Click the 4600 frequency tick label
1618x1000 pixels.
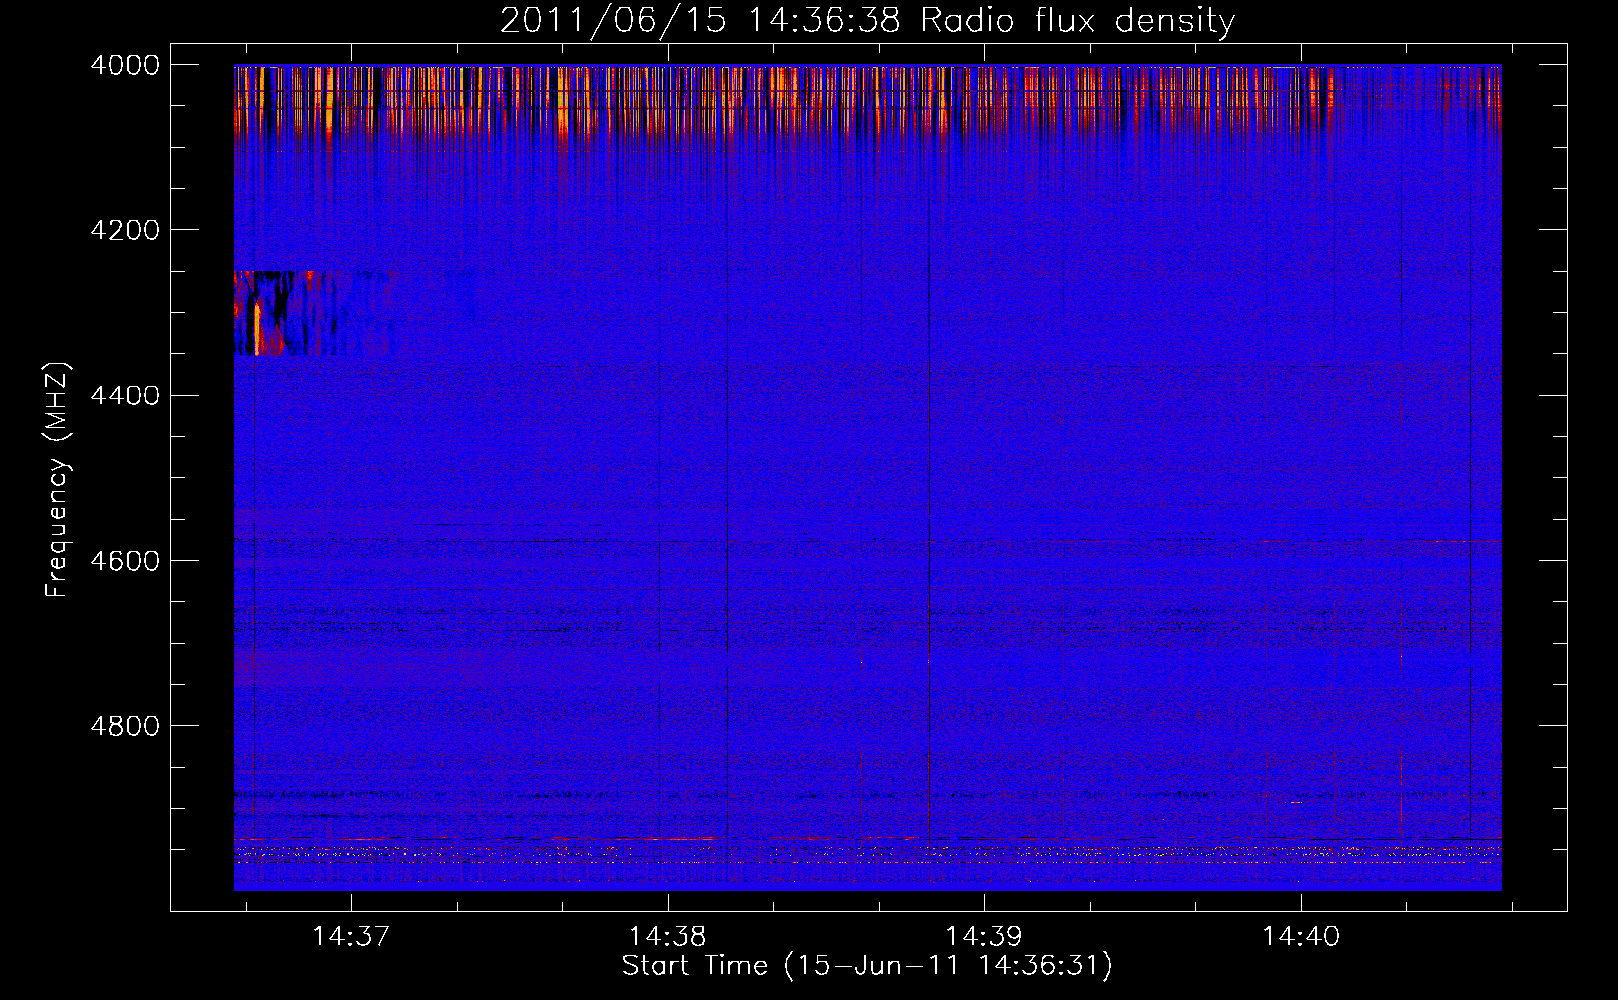point(125,561)
